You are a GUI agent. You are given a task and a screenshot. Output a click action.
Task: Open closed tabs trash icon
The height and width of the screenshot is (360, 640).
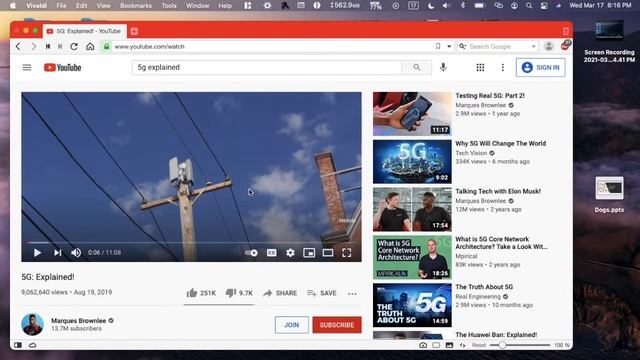click(x=565, y=31)
